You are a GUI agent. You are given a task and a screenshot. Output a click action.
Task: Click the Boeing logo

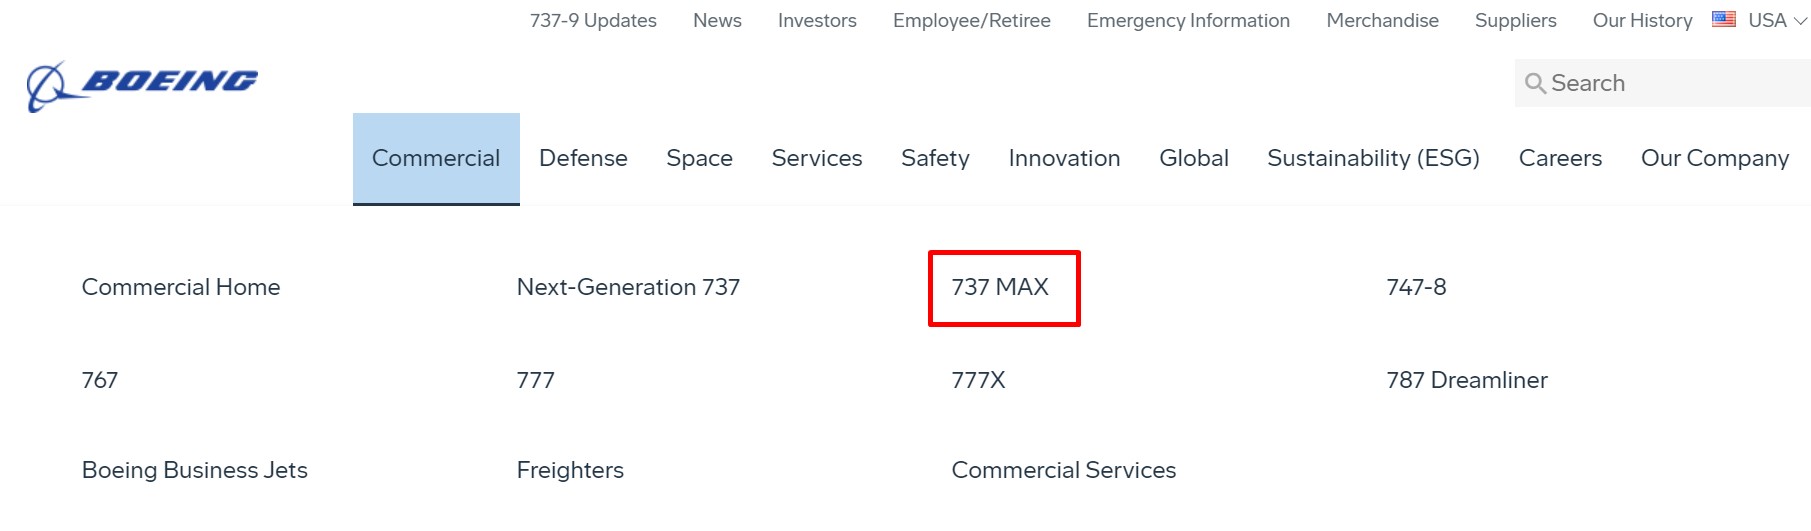point(142,86)
